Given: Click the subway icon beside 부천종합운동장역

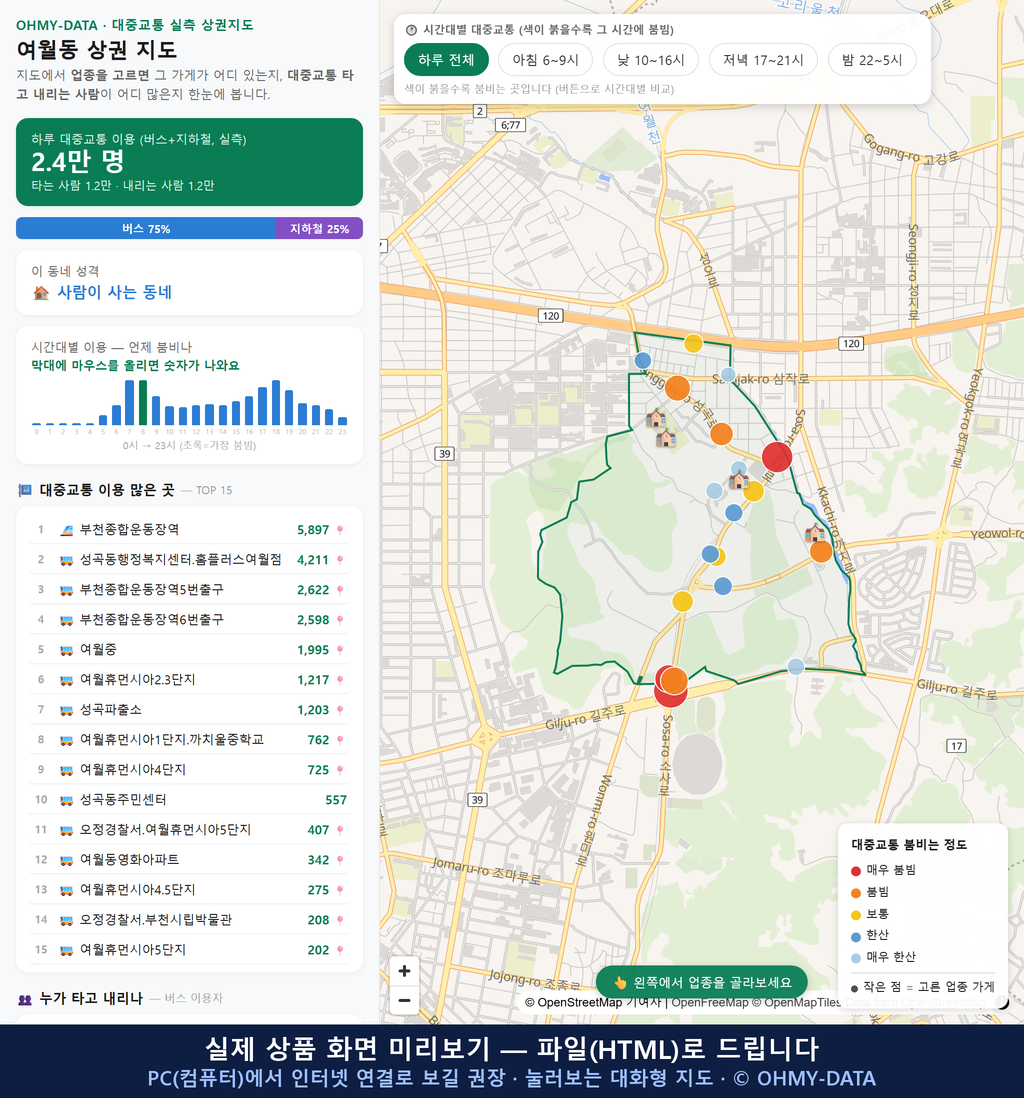Looking at the screenshot, I should [x=67, y=530].
